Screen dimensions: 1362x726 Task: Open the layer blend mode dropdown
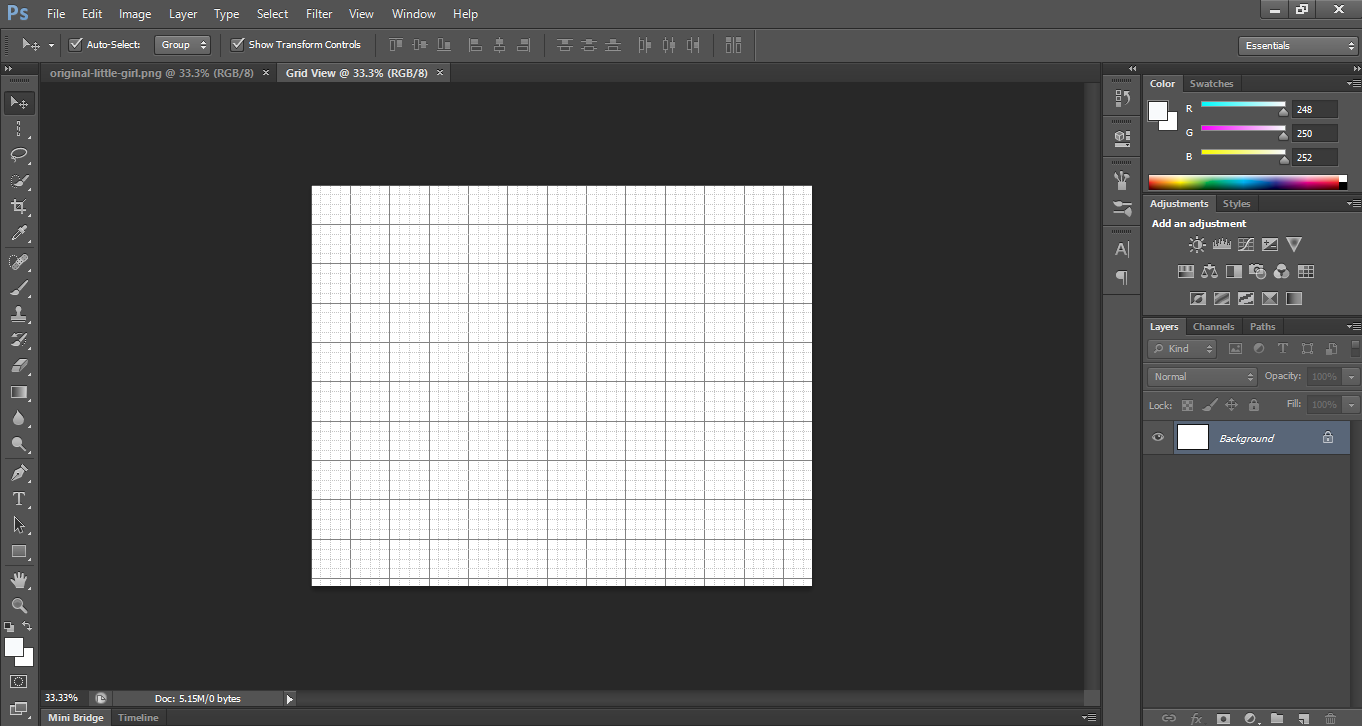[1201, 376]
